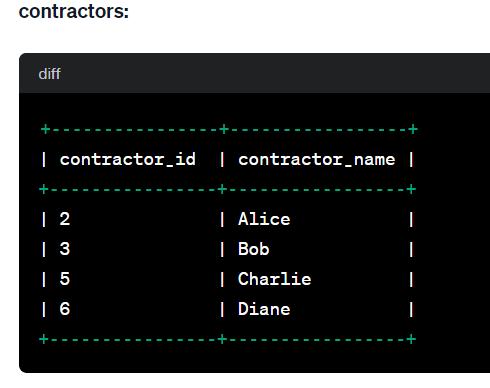This screenshot has height=388, width=490.
Task: Click the contractor id 3 cell
Action: 65,249
